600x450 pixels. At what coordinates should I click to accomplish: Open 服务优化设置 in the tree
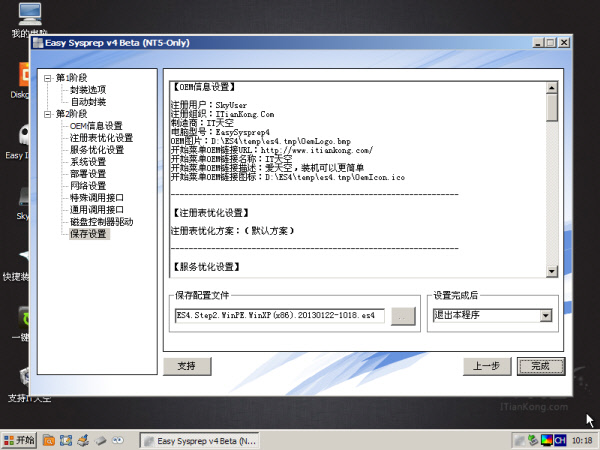tap(97, 150)
